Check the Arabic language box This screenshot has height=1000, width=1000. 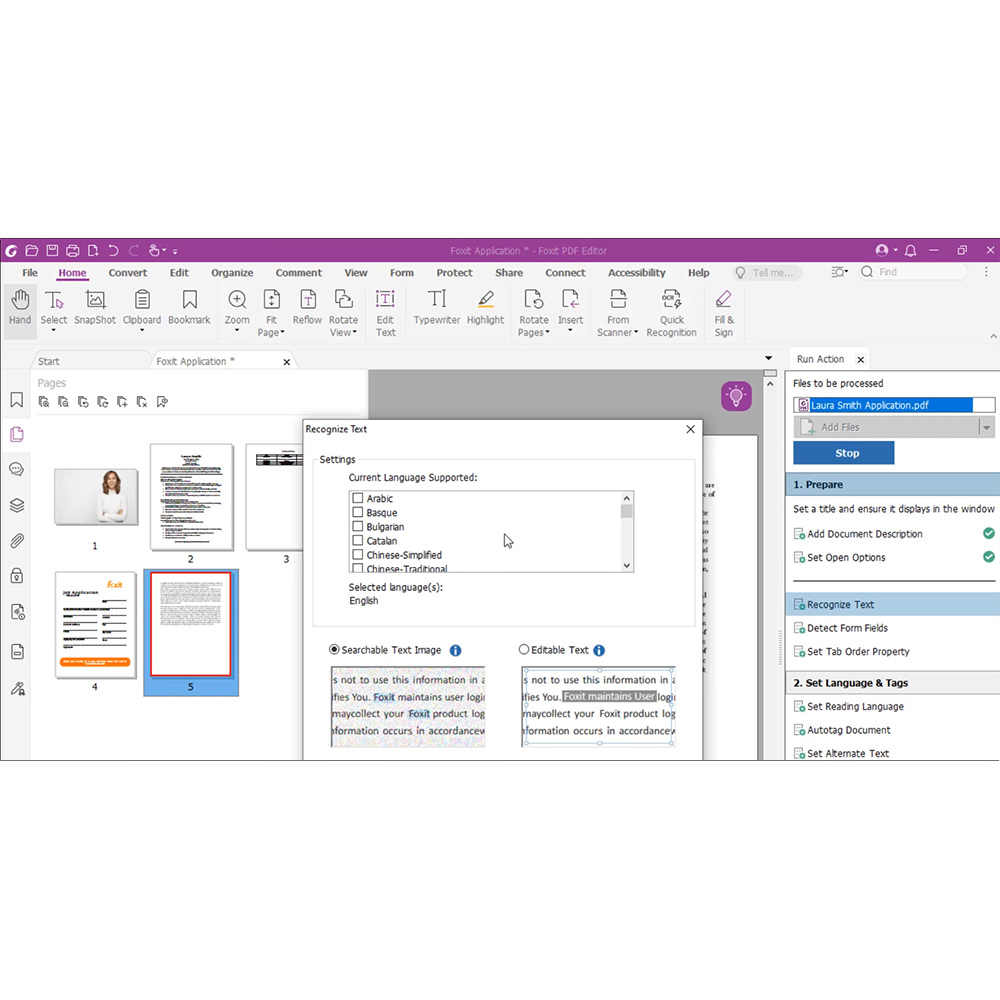358,498
